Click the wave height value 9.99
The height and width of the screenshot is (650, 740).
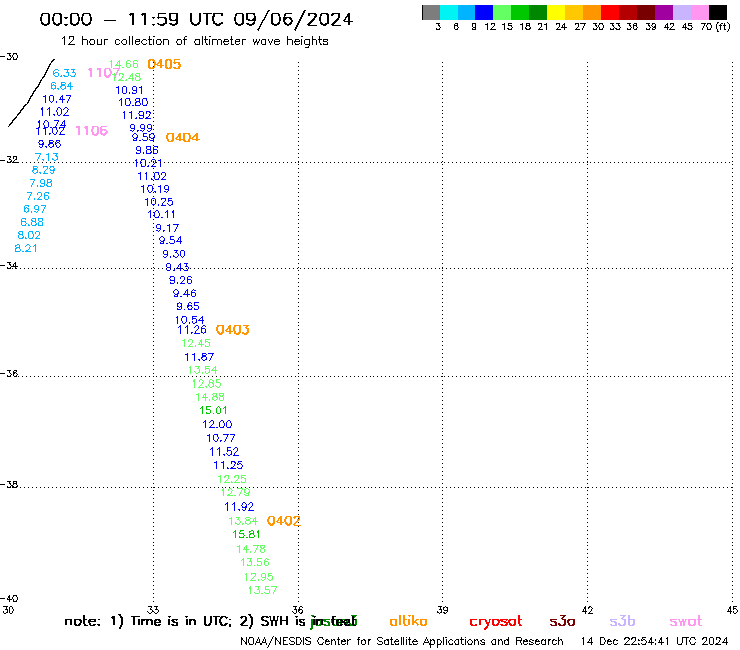141,128
